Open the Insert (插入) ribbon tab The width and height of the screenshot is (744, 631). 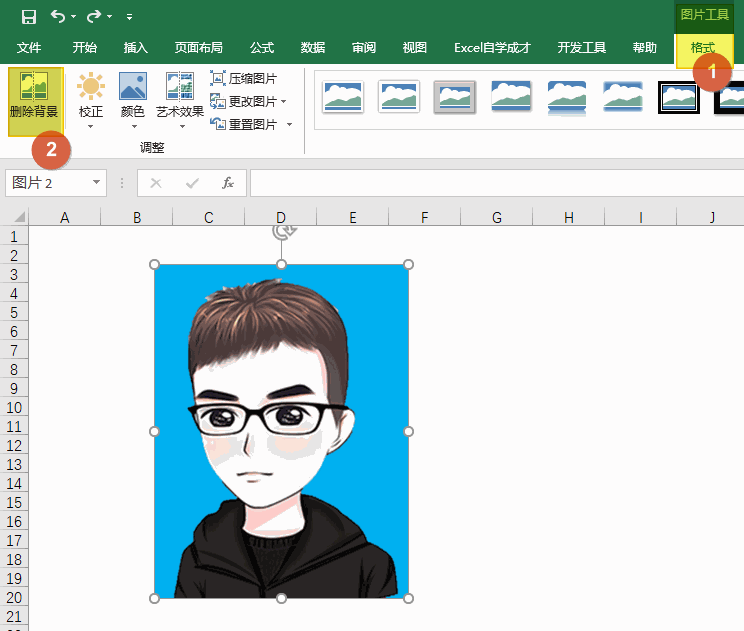click(x=135, y=48)
